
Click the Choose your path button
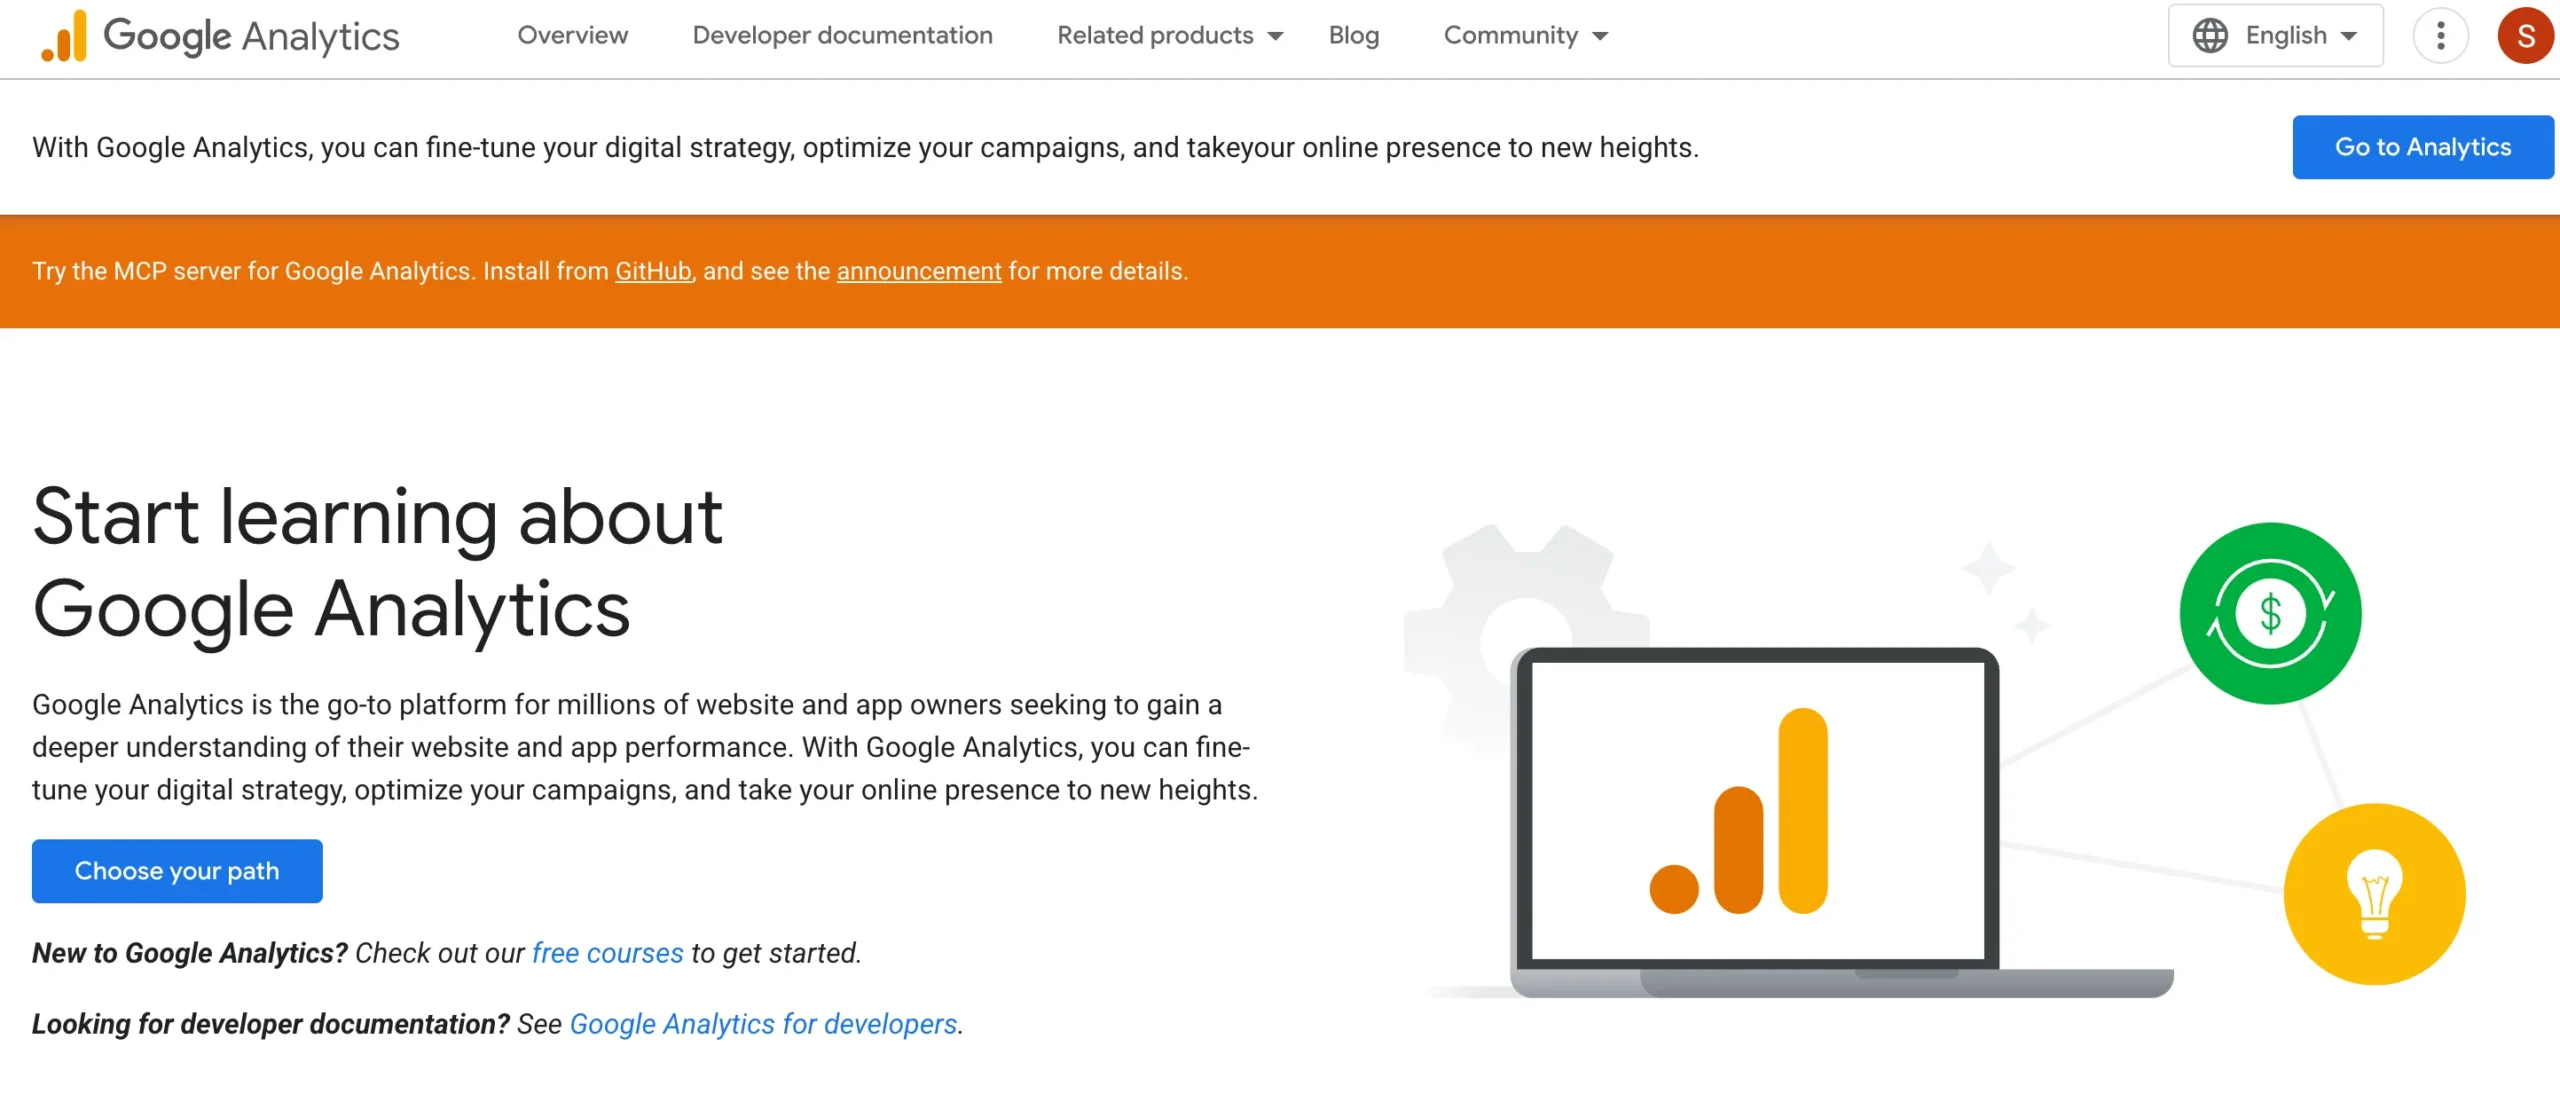pyautogui.click(x=177, y=870)
